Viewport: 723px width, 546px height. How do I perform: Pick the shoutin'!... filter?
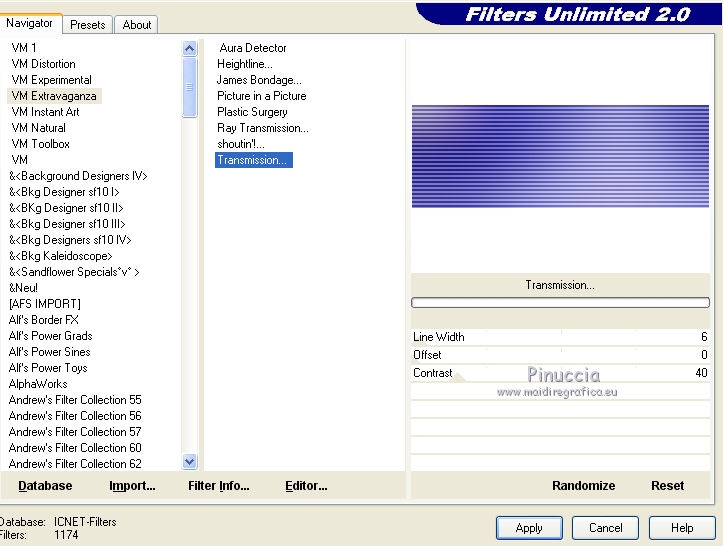241,144
